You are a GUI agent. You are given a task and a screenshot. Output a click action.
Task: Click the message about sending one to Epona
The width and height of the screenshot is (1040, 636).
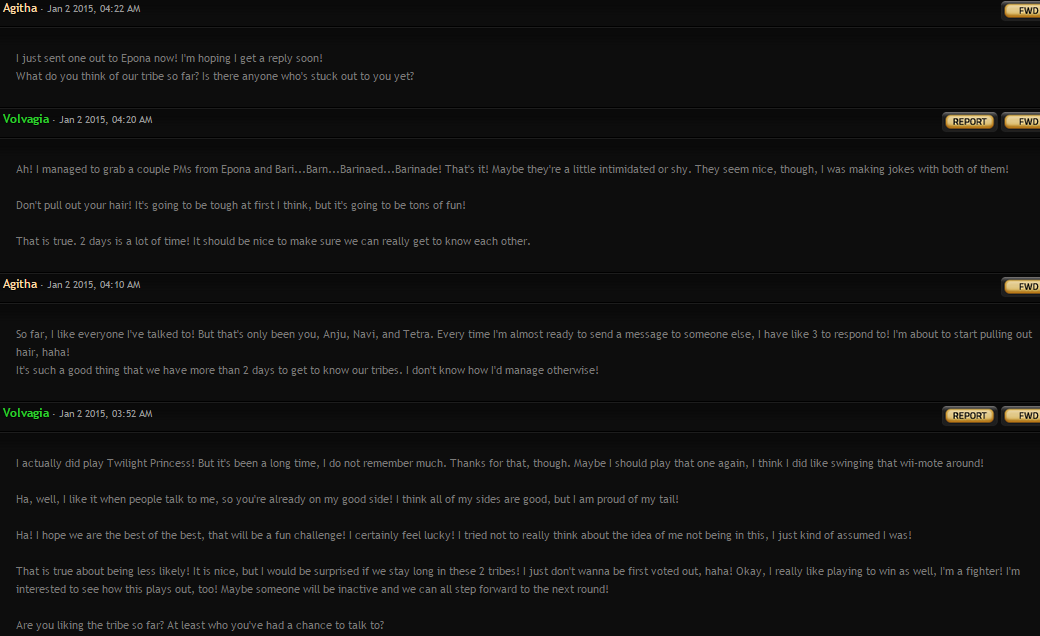point(169,58)
